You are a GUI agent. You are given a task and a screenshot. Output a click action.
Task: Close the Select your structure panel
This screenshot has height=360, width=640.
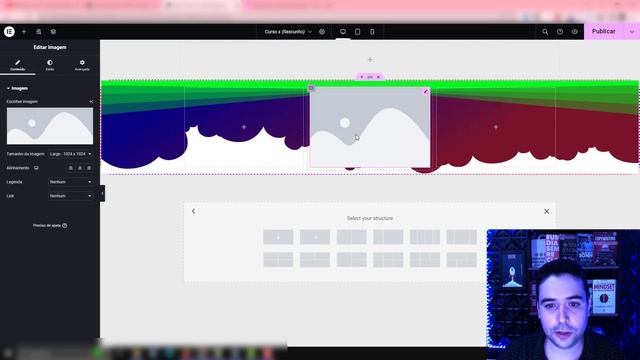pos(547,211)
